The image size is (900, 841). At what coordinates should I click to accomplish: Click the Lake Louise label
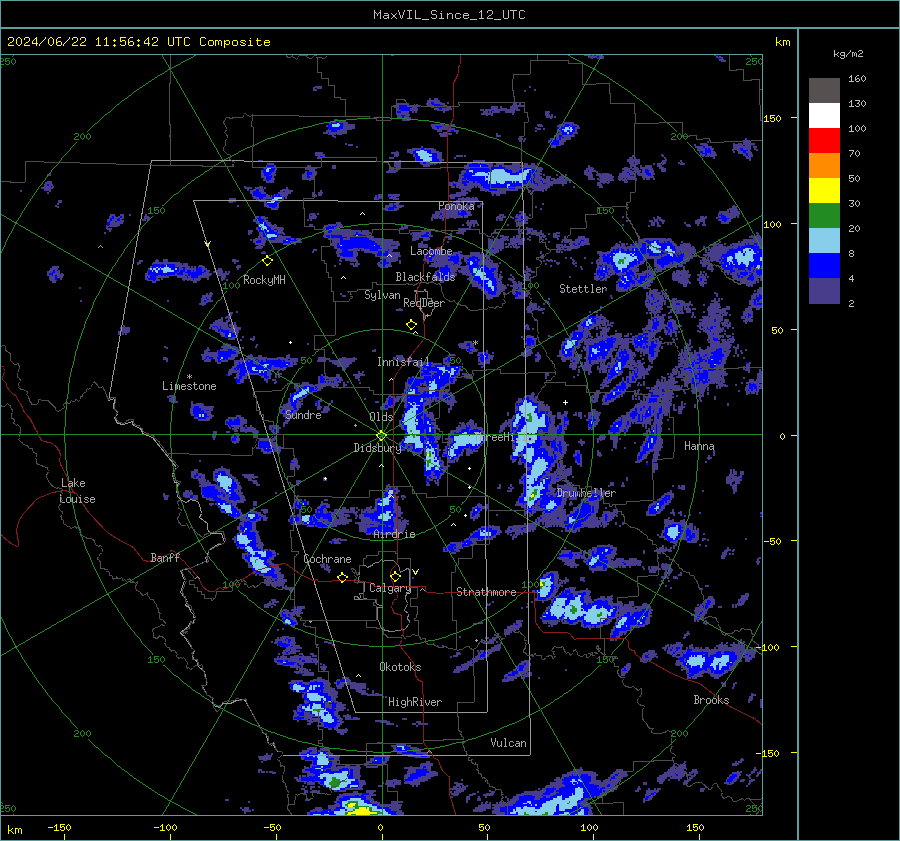pos(77,491)
